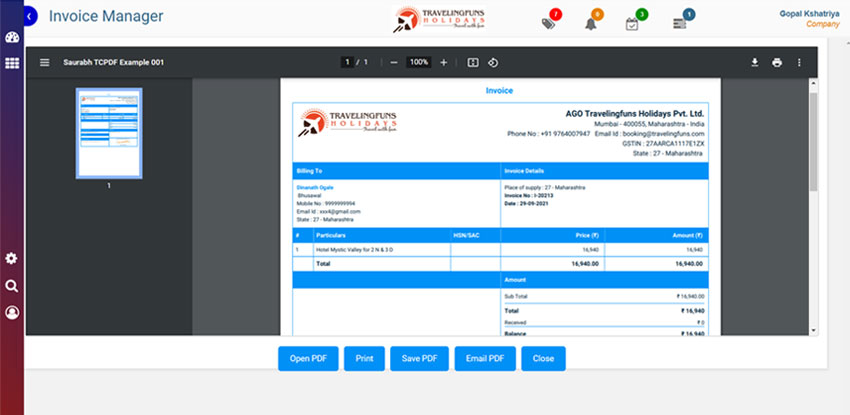Toggle fit to page in PDF toolbar
The image size is (850, 415).
tap(473, 62)
